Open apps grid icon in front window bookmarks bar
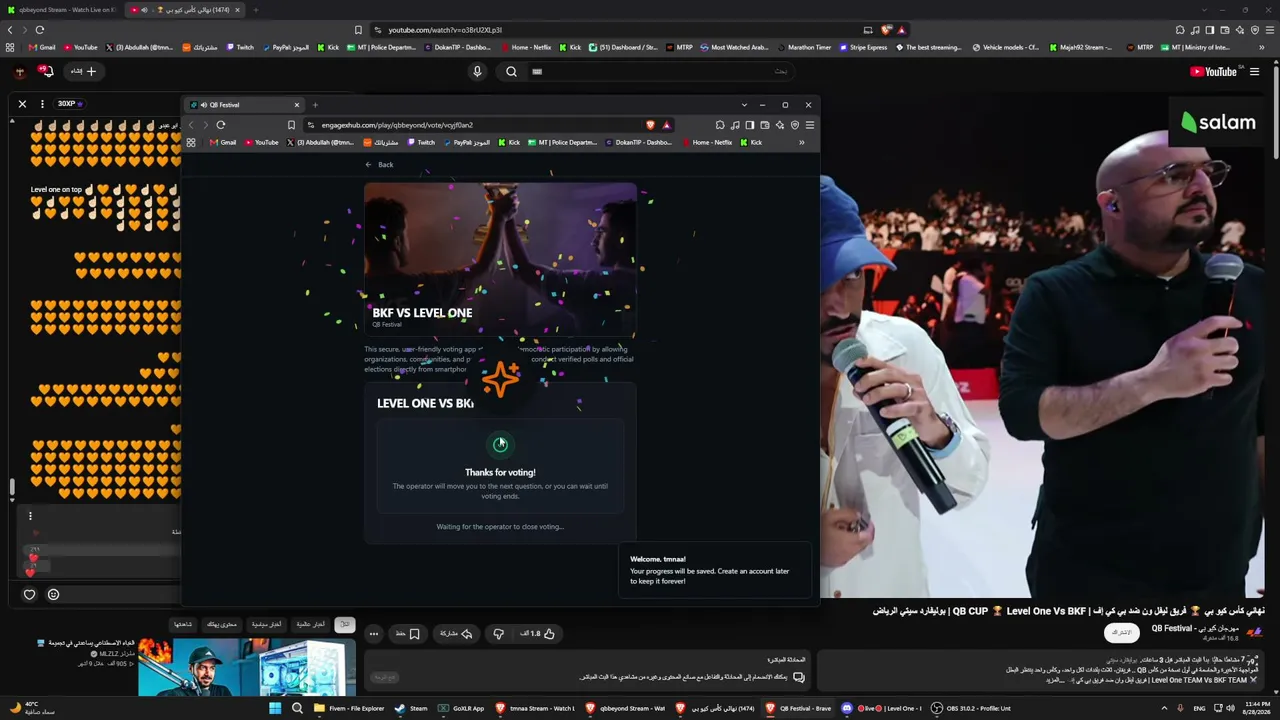Image resolution: width=1280 pixels, height=720 pixels. tap(191, 142)
